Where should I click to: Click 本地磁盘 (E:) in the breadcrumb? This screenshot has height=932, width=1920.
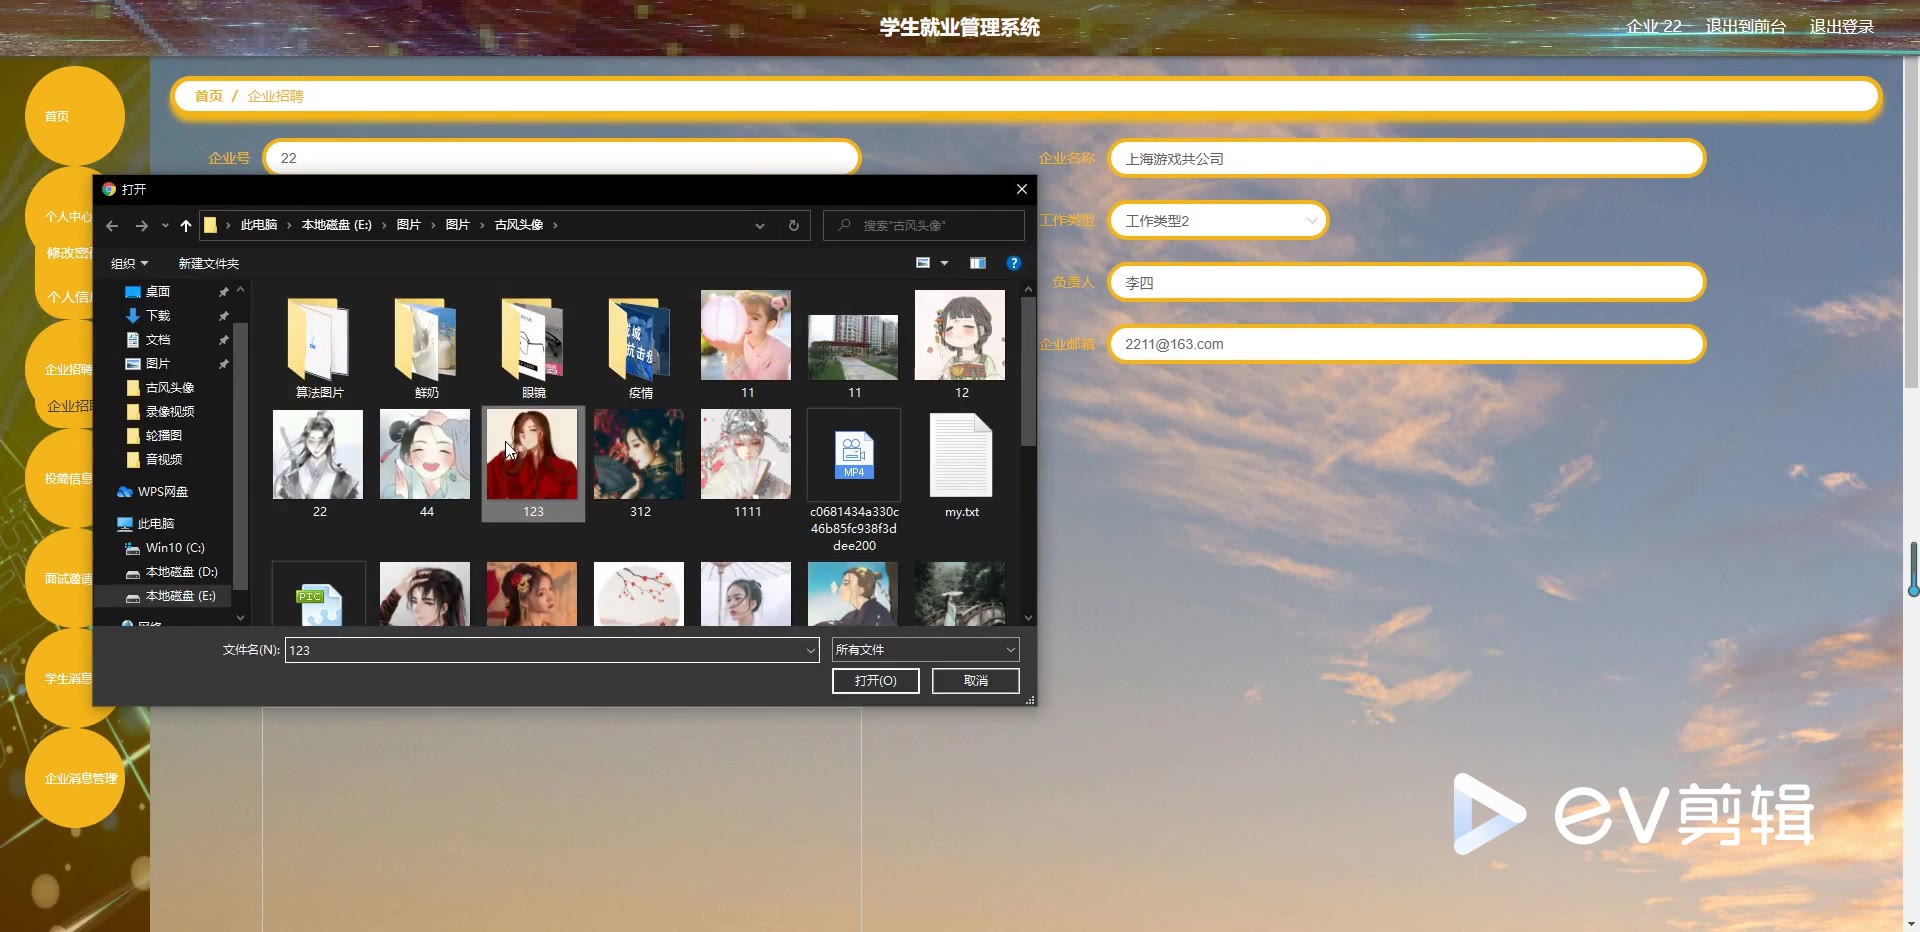[x=337, y=225]
